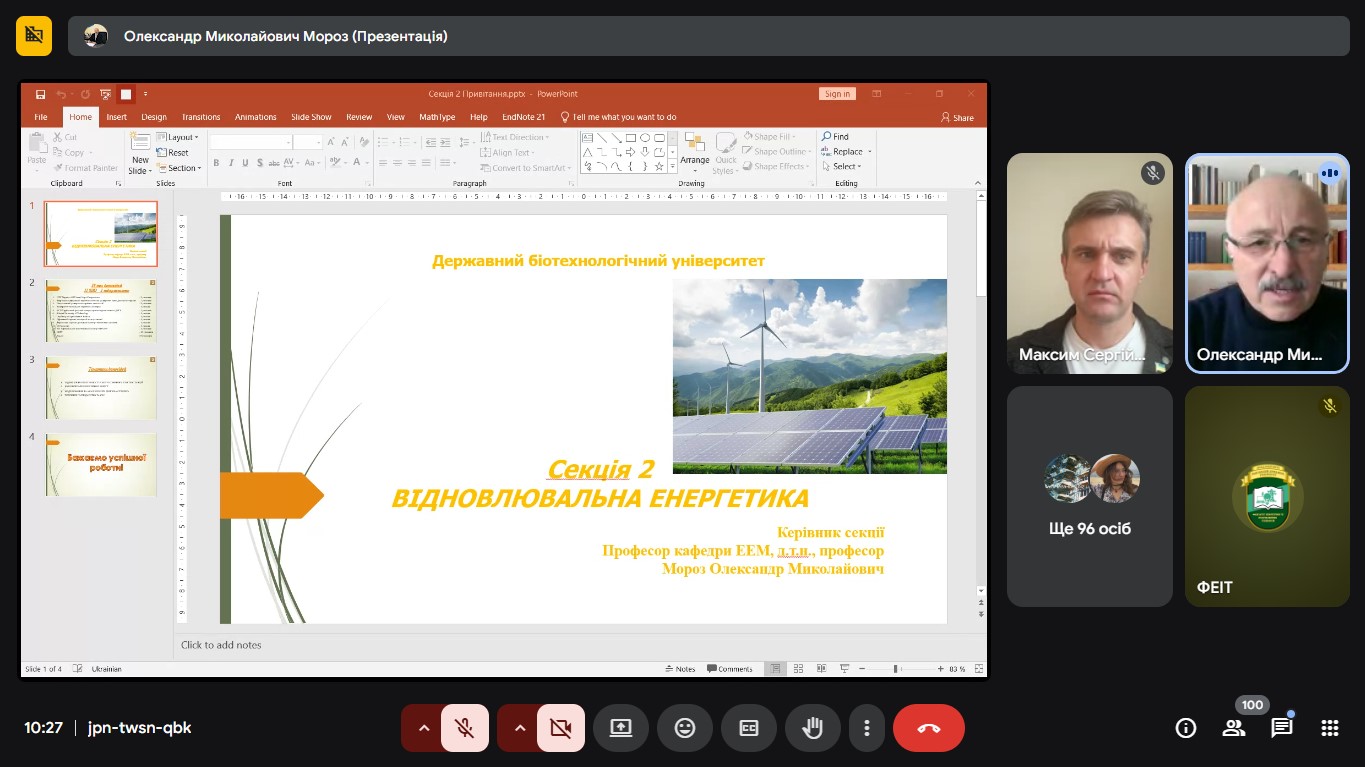Turn on the camera

click(560, 728)
